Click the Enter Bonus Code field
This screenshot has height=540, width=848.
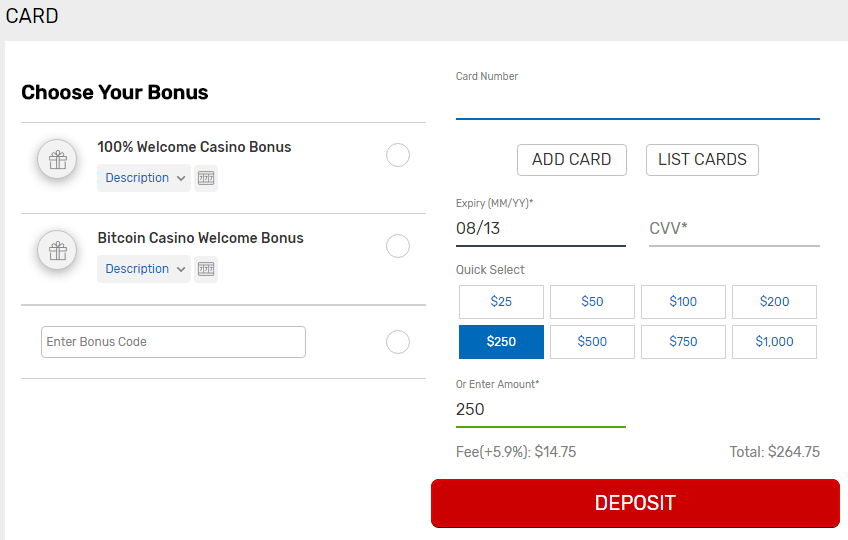click(x=173, y=342)
